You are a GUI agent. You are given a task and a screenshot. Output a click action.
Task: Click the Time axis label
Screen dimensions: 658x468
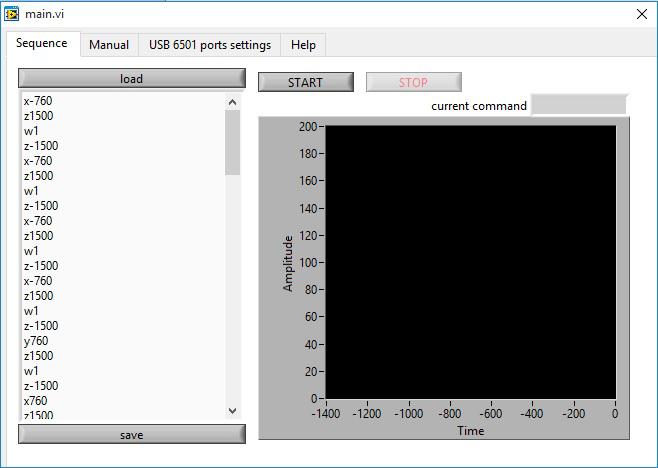point(470,431)
